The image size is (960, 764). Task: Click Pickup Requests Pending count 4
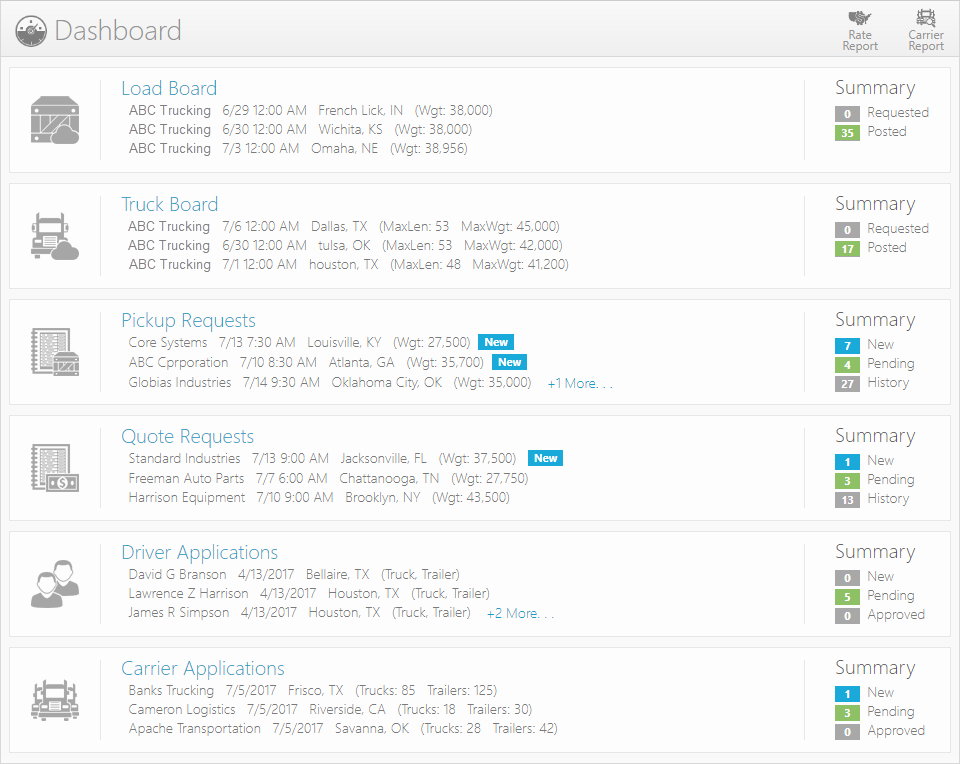pyautogui.click(x=847, y=365)
